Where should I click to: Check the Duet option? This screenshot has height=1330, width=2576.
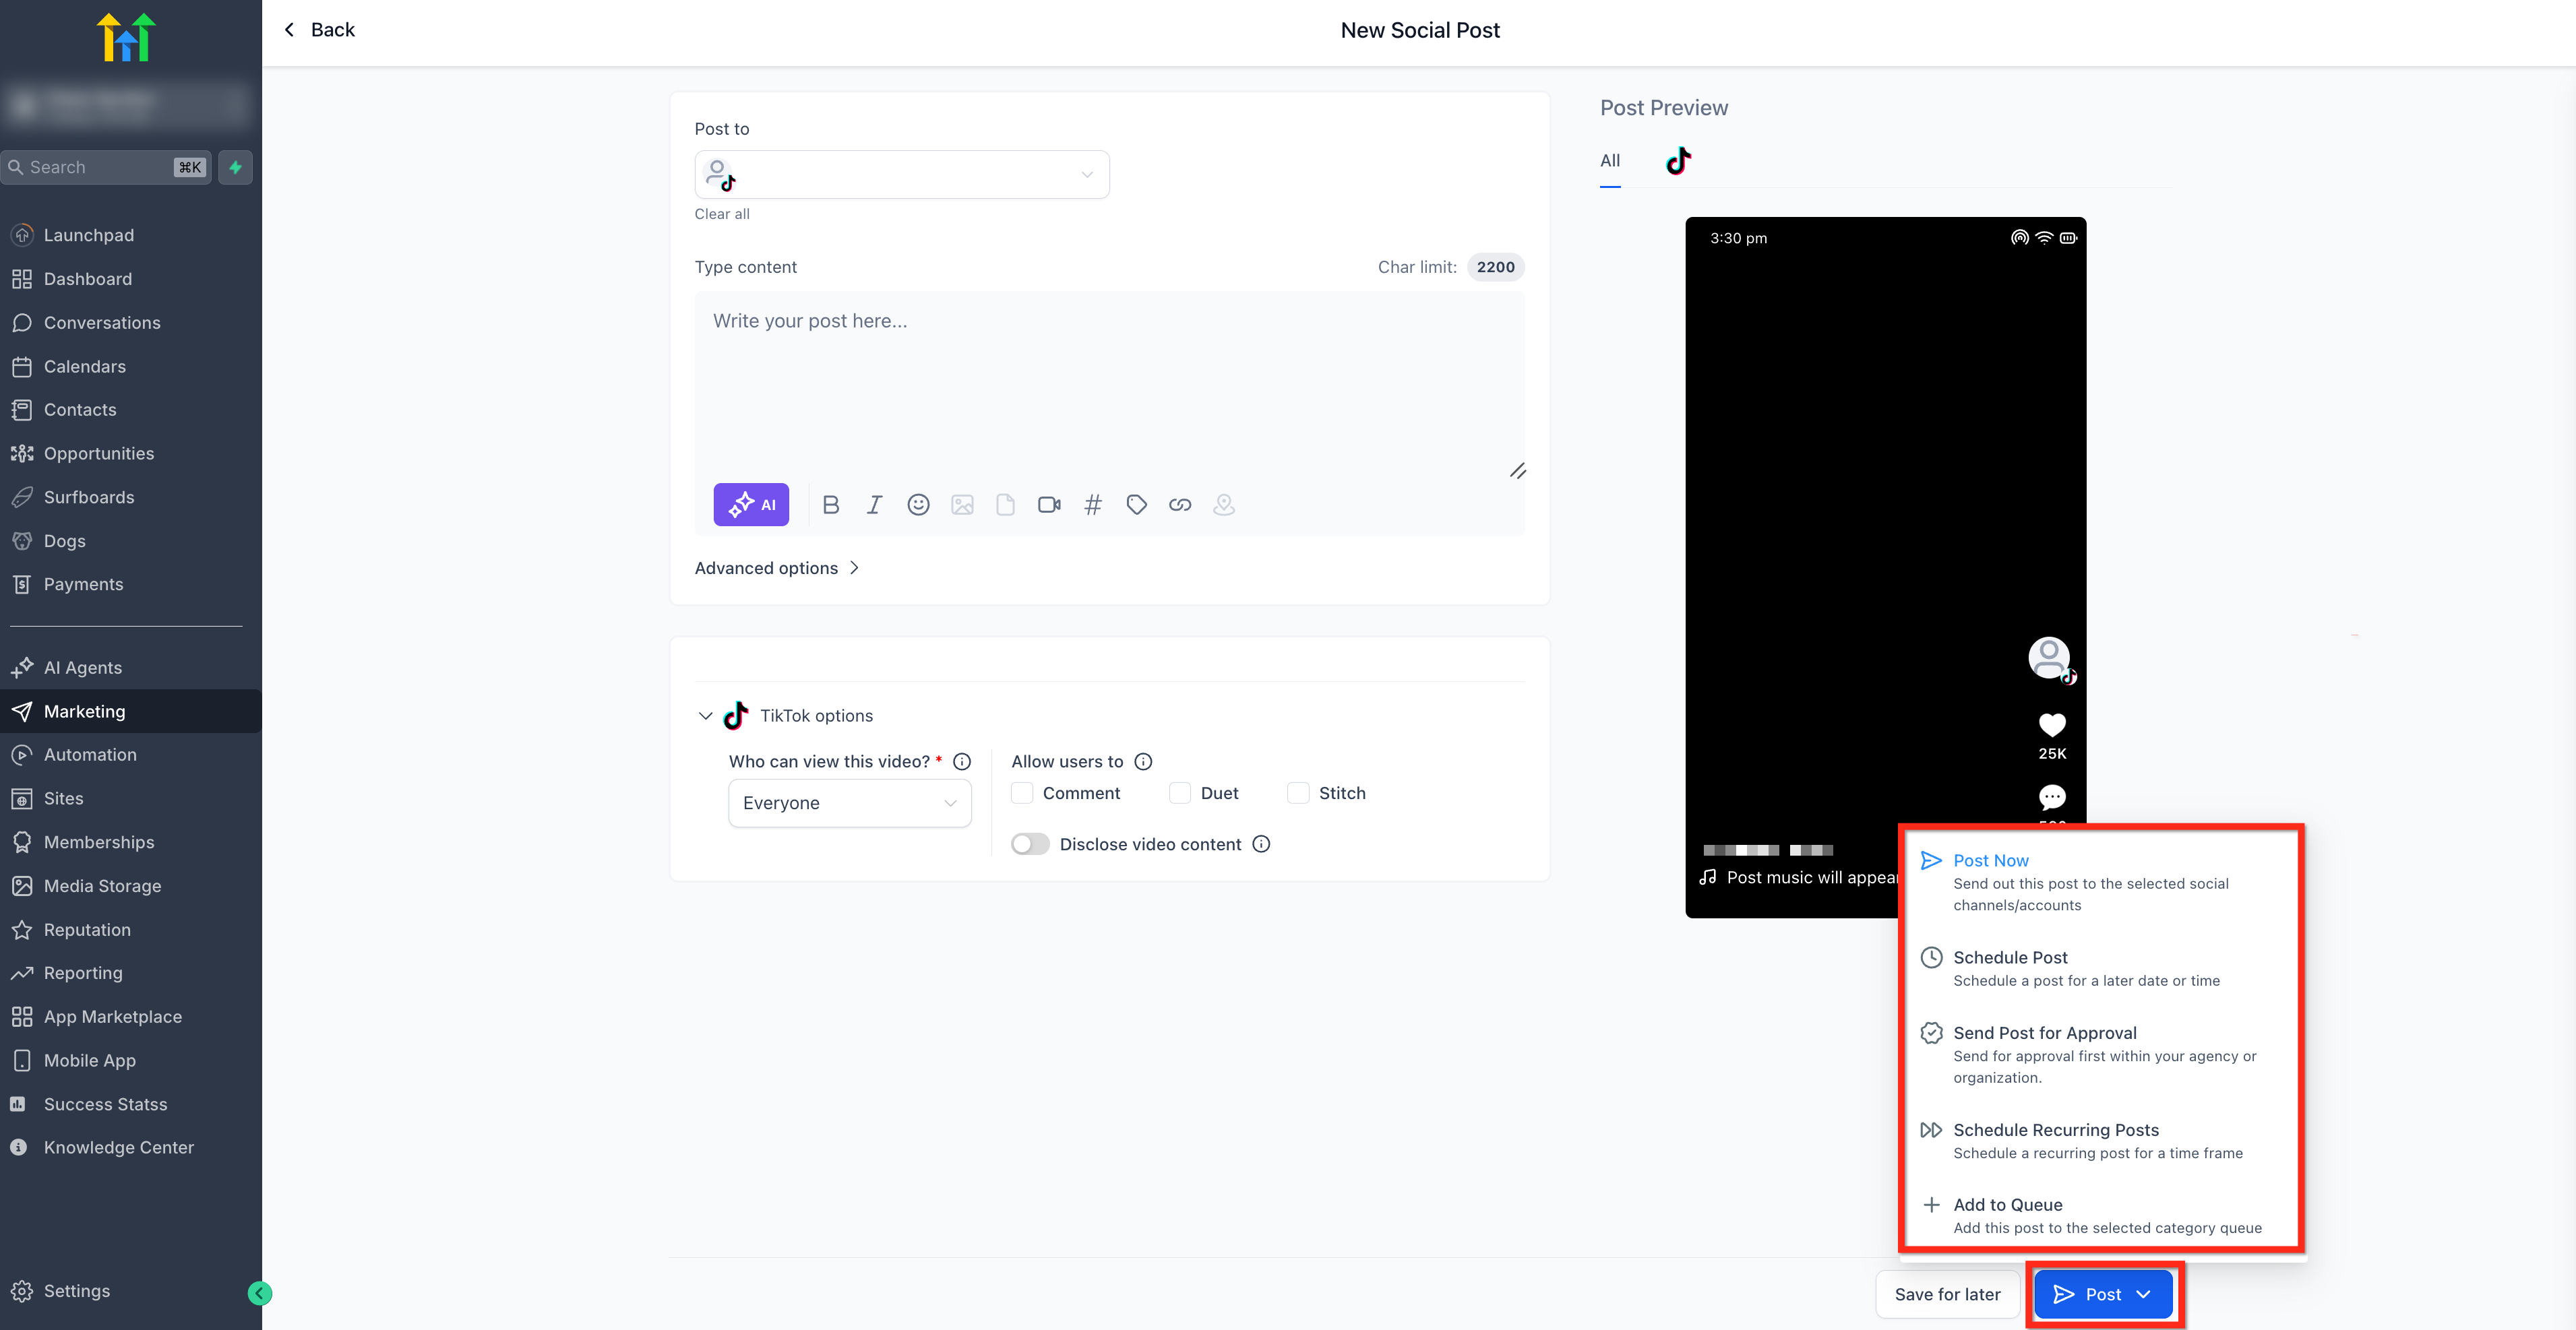coord(1180,793)
